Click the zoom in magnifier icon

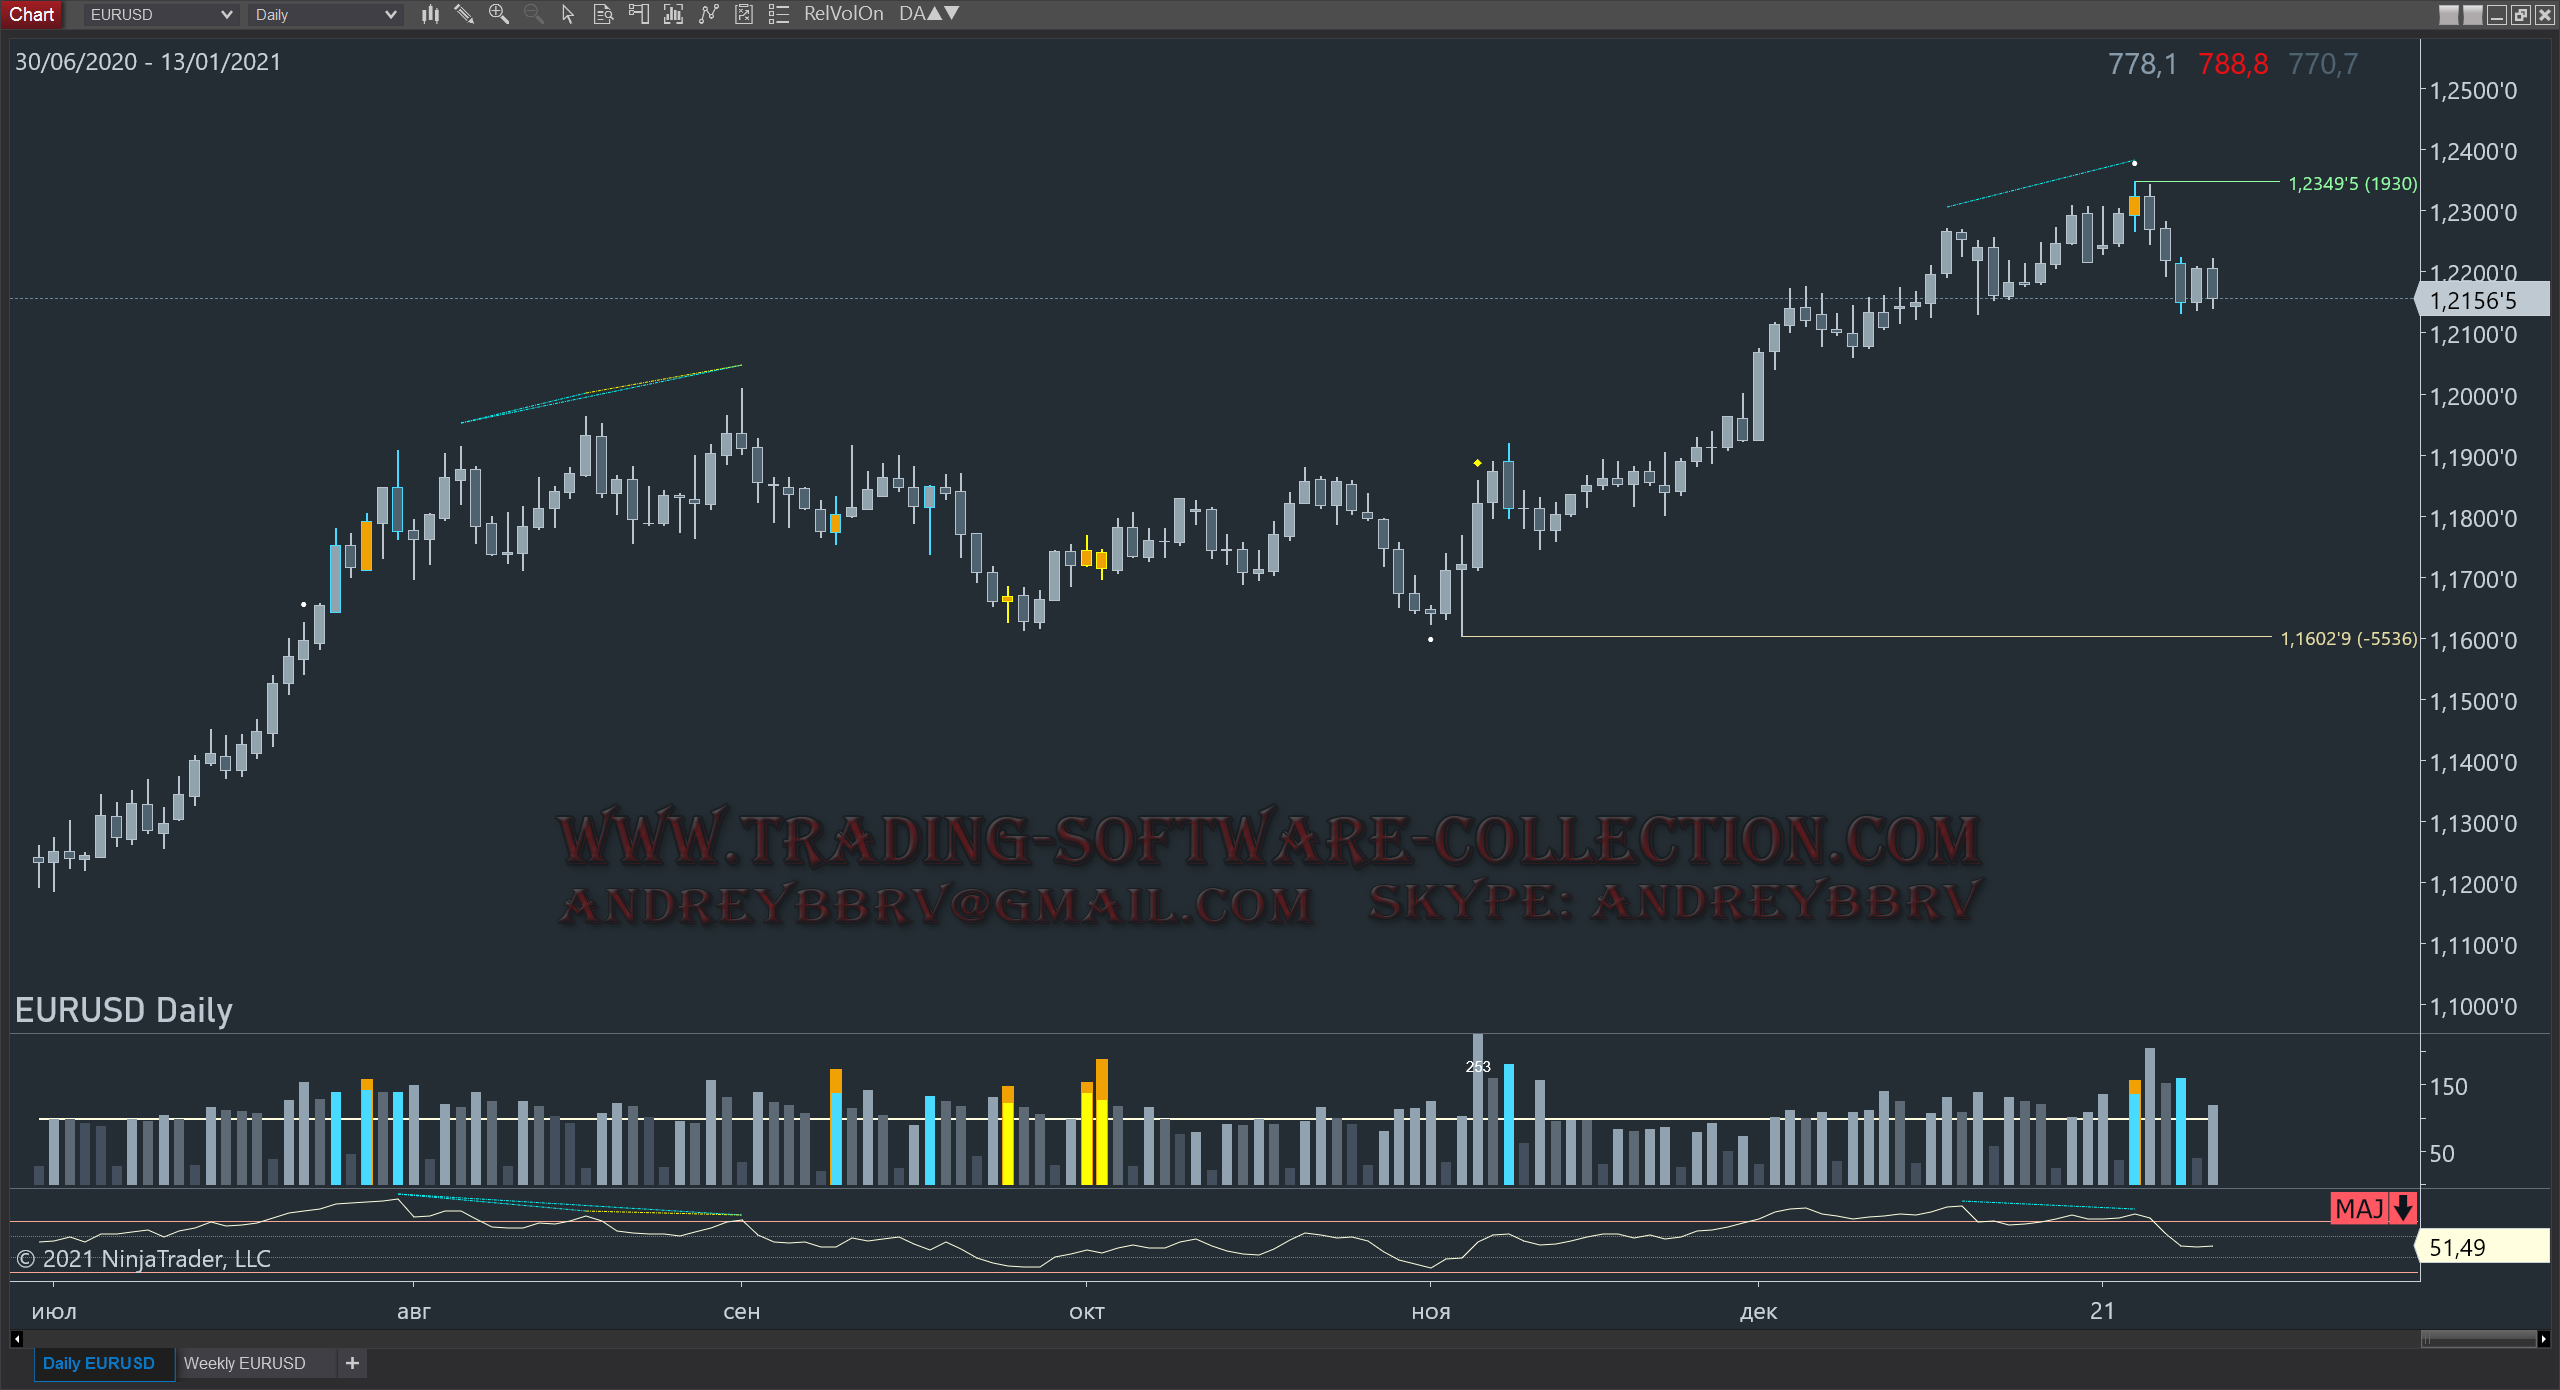pos(498,14)
